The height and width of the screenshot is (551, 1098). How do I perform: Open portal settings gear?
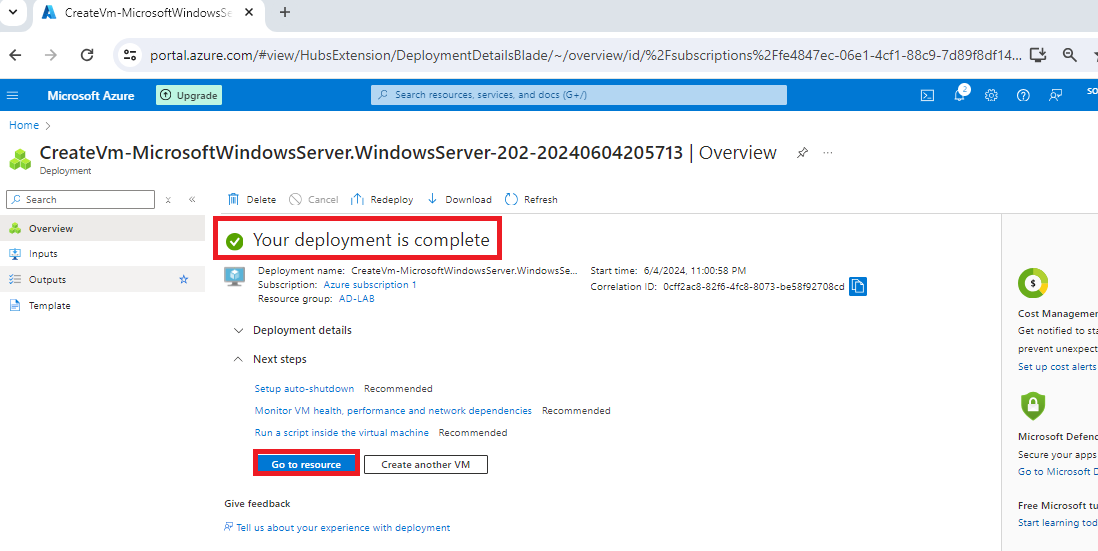click(991, 96)
